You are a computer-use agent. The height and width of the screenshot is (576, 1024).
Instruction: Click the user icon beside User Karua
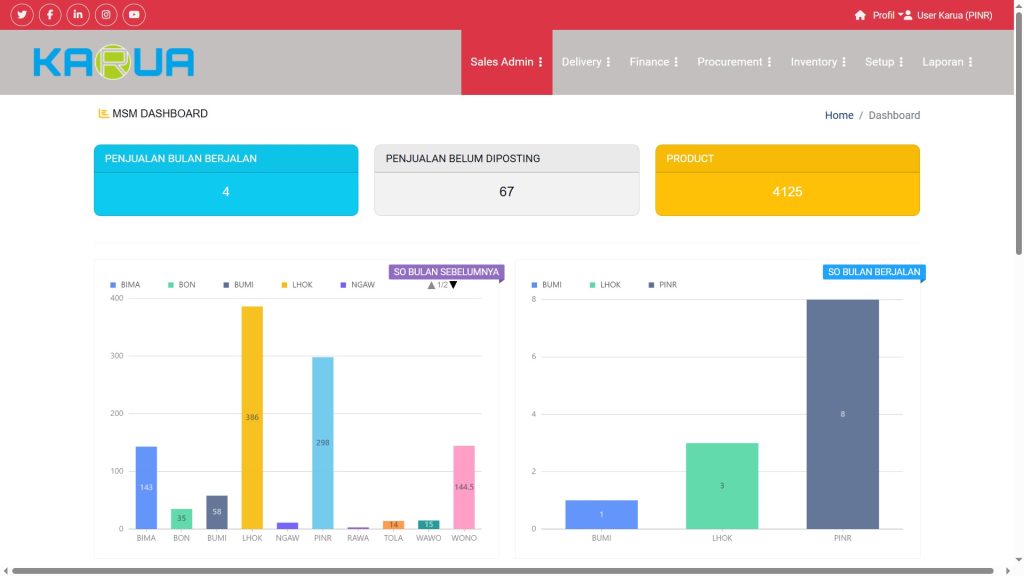[908, 15]
